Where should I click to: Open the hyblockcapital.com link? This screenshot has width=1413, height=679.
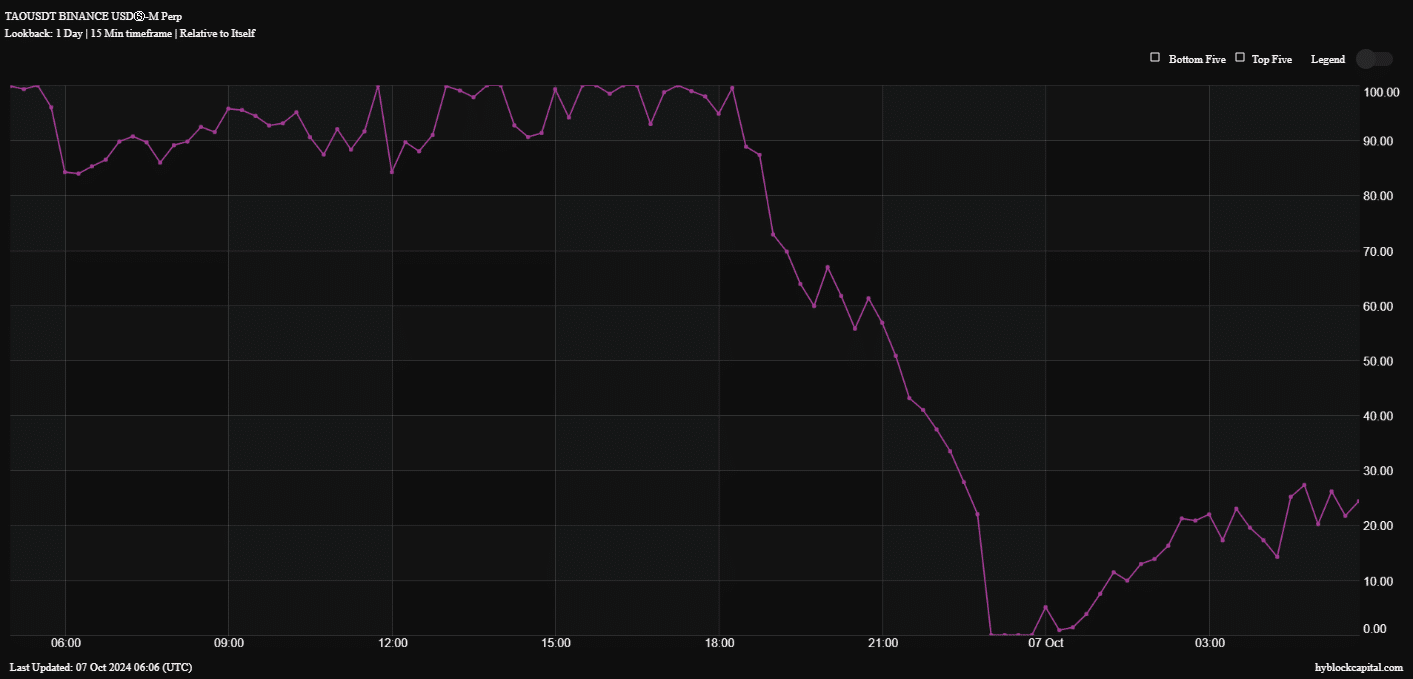(1358, 667)
